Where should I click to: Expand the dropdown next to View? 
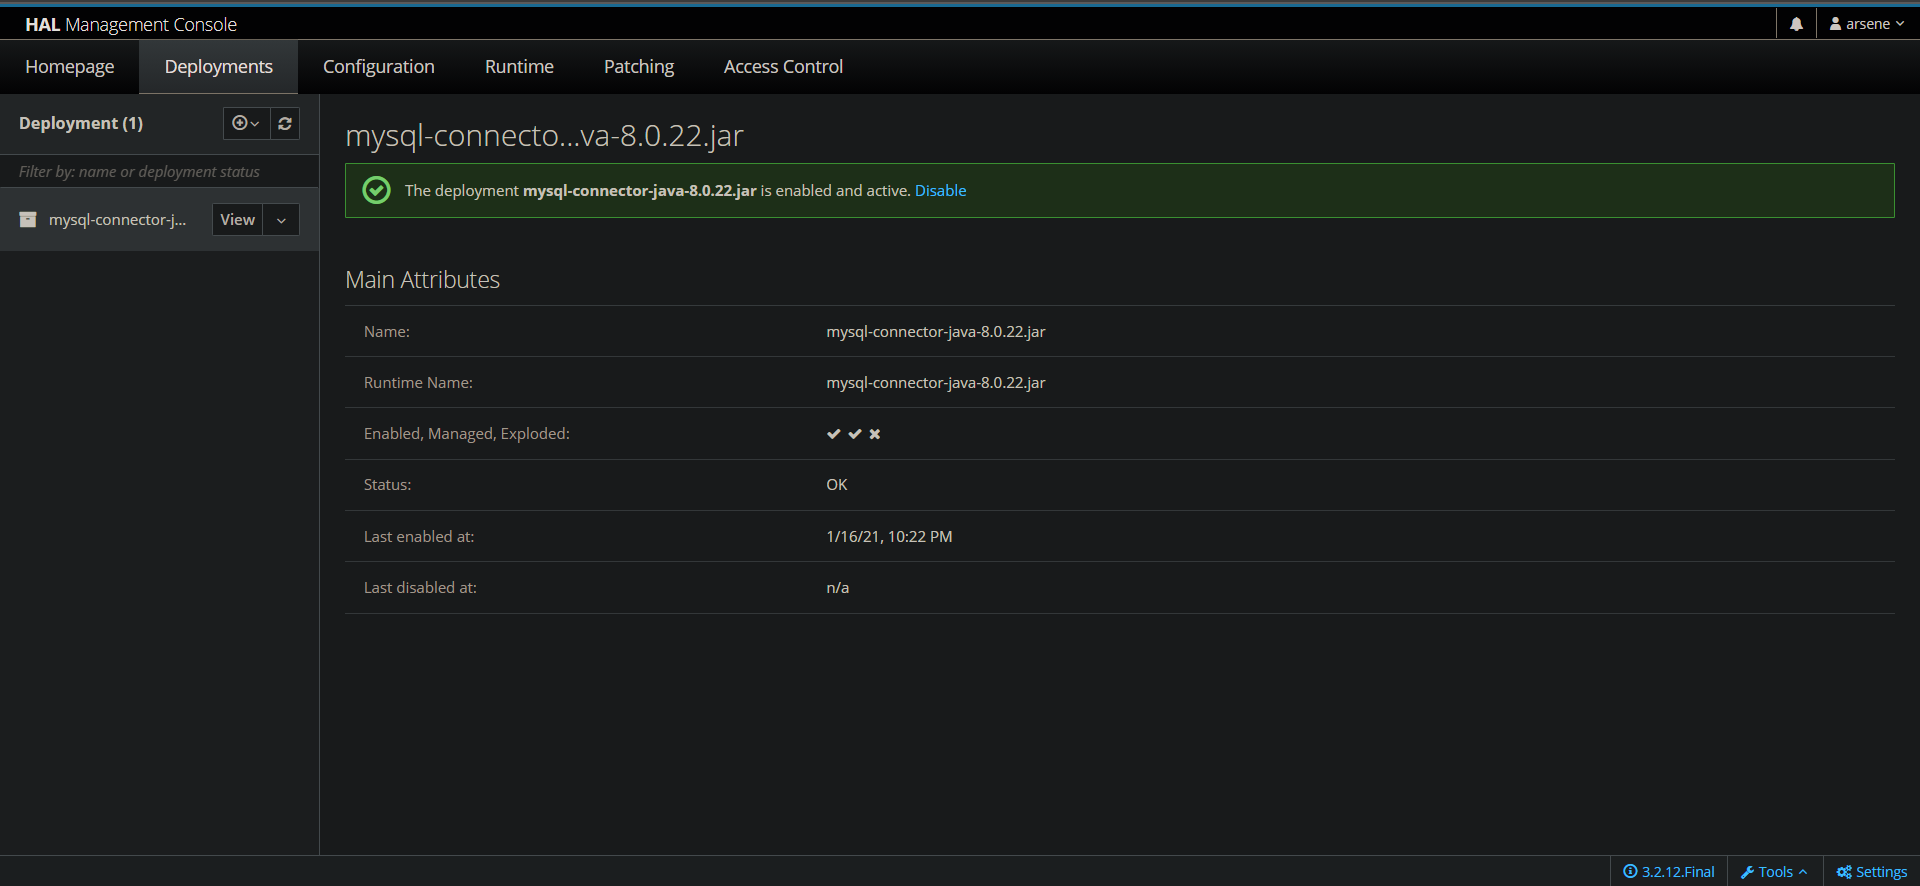click(x=281, y=220)
